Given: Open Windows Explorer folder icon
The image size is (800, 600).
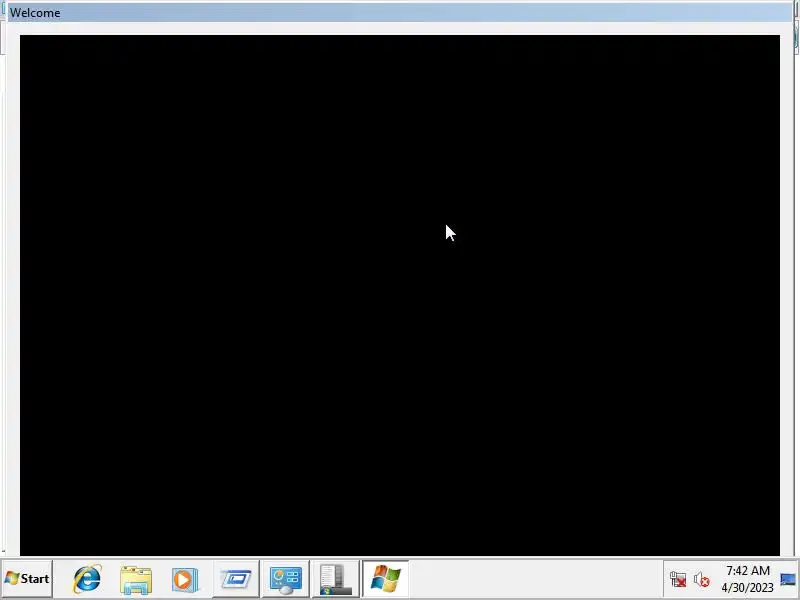Looking at the screenshot, I should tap(136, 580).
